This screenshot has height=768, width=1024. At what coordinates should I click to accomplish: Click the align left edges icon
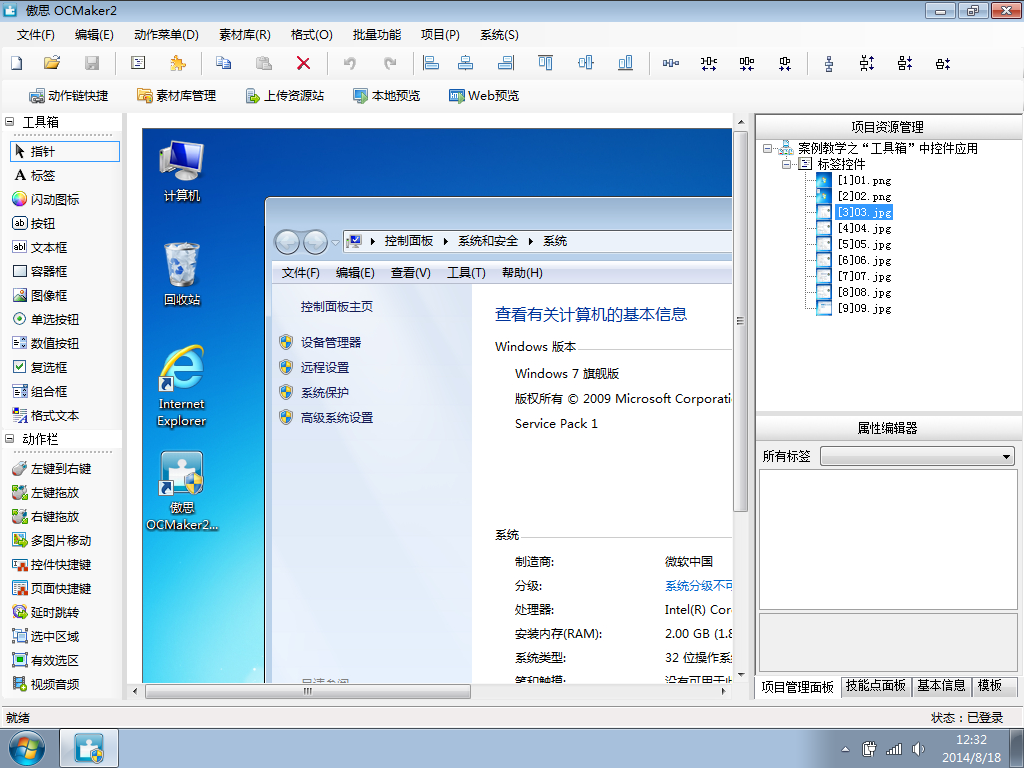[x=431, y=63]
